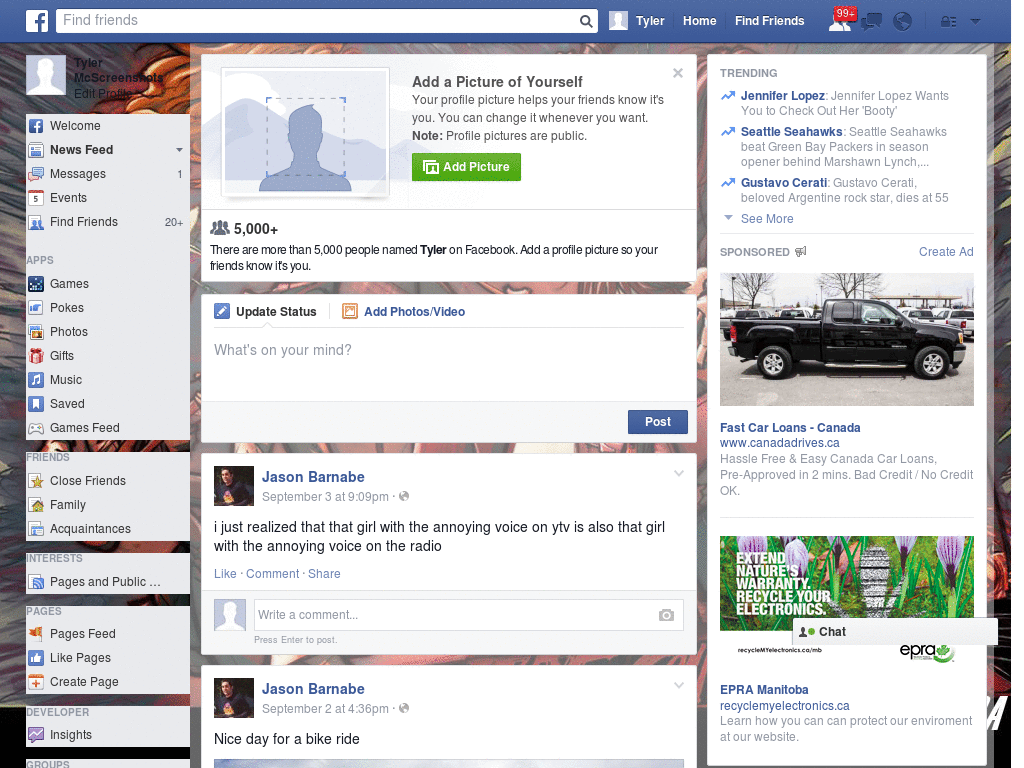Expand See More trending topics
Viewport: 1024px width, 768px height.
pos(767,219)
